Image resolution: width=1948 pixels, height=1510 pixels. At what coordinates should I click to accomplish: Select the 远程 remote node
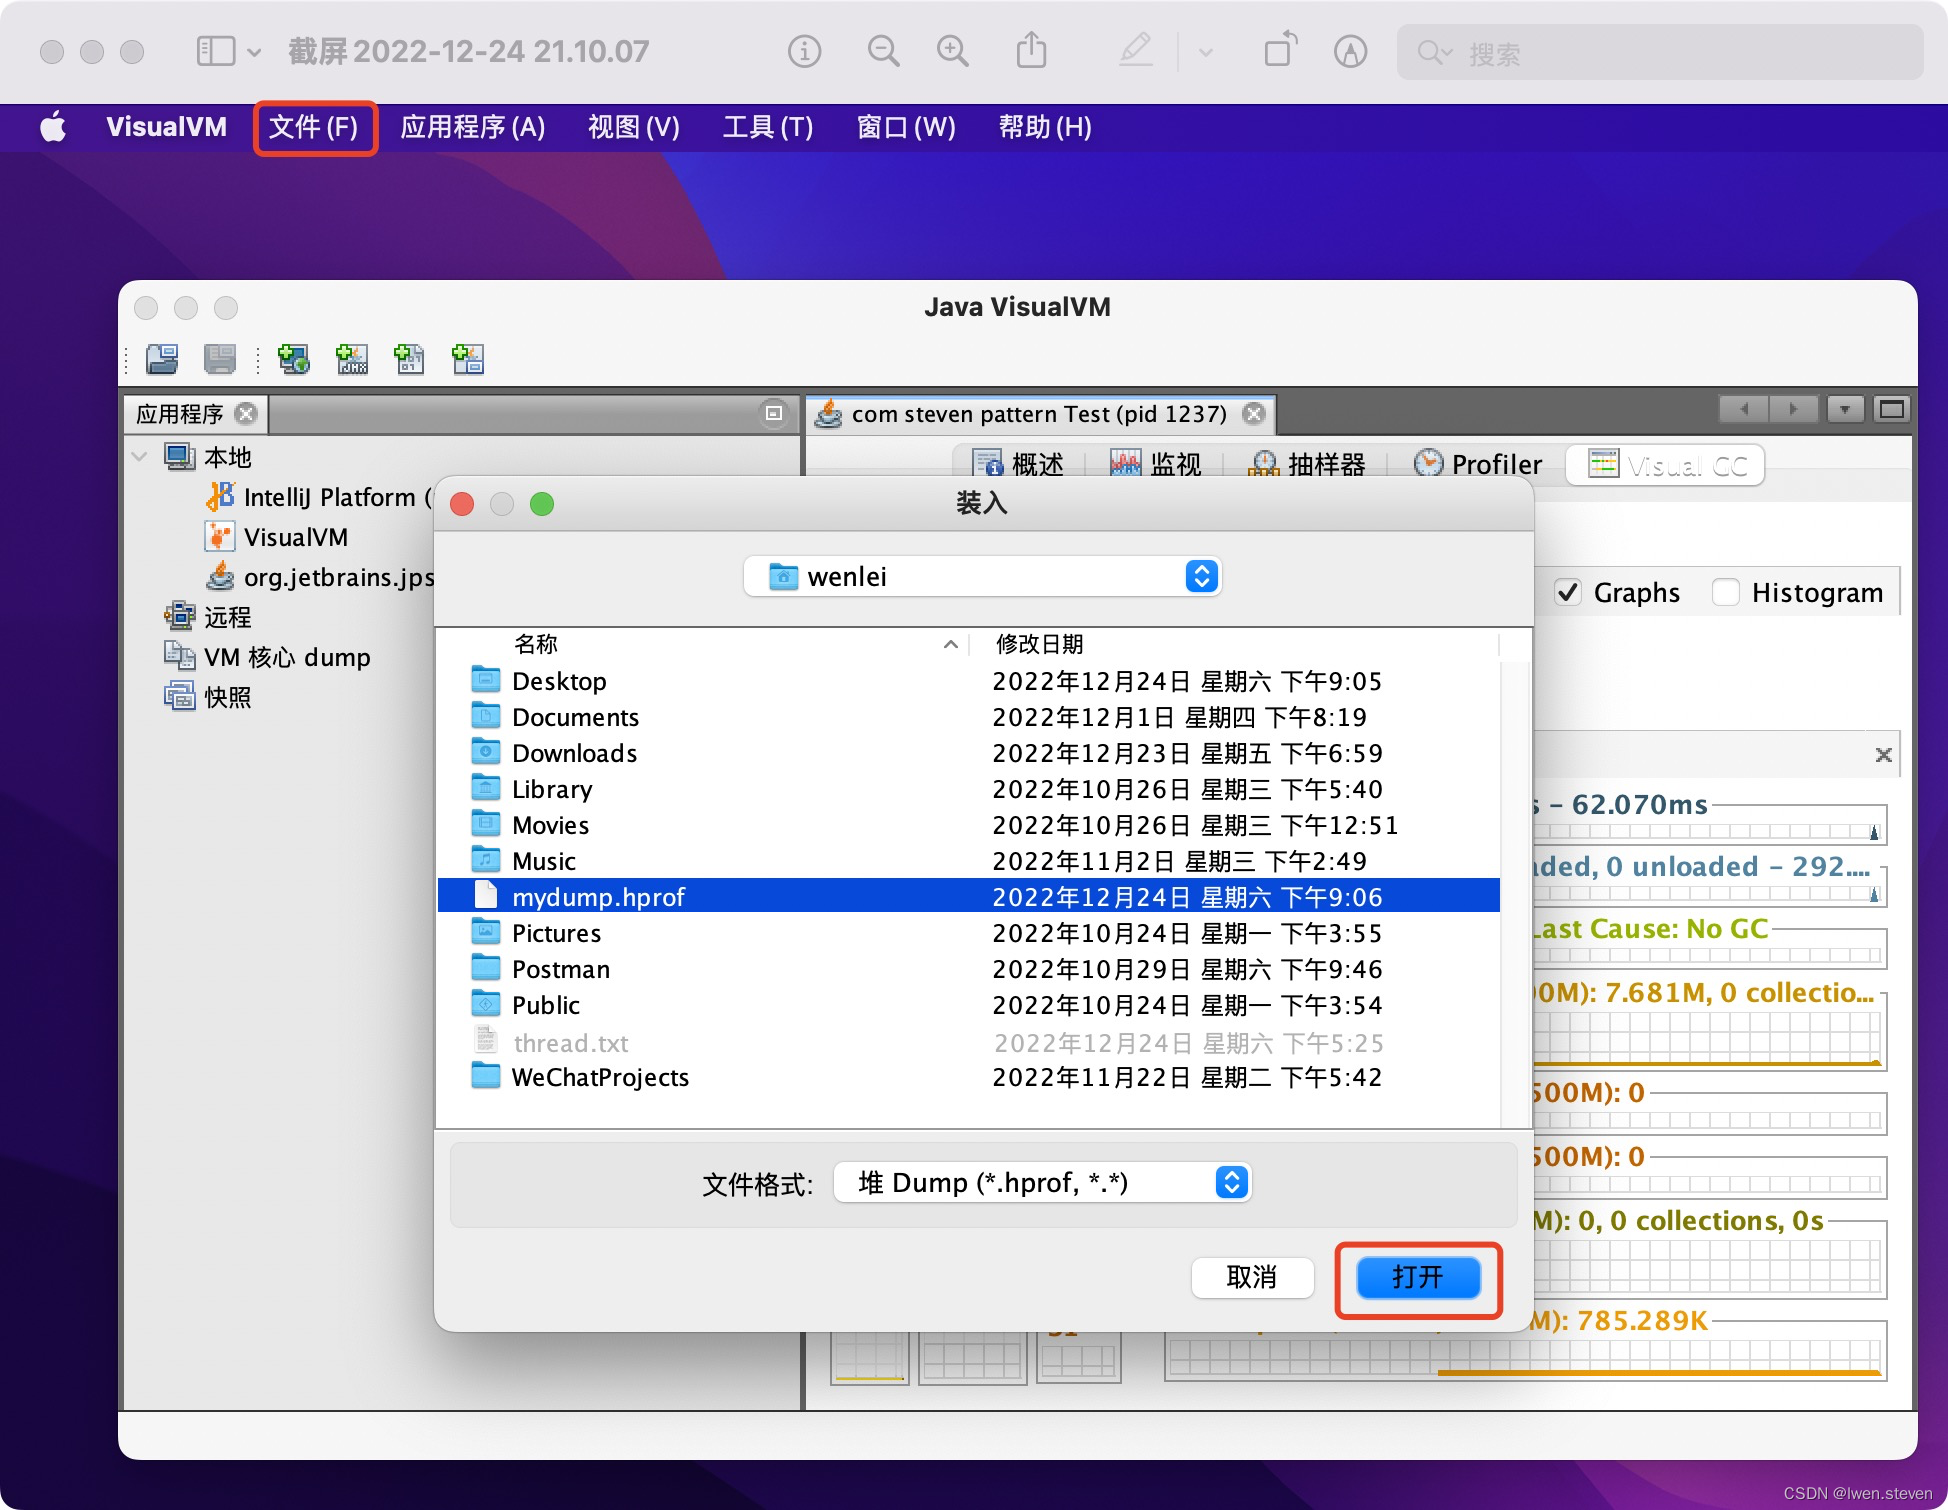point(209,617)
